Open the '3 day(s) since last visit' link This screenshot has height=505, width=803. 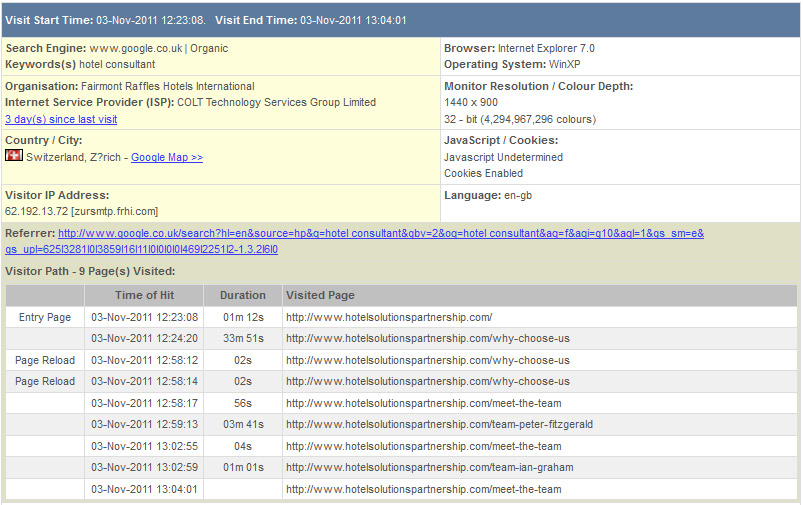pos(61,119)
